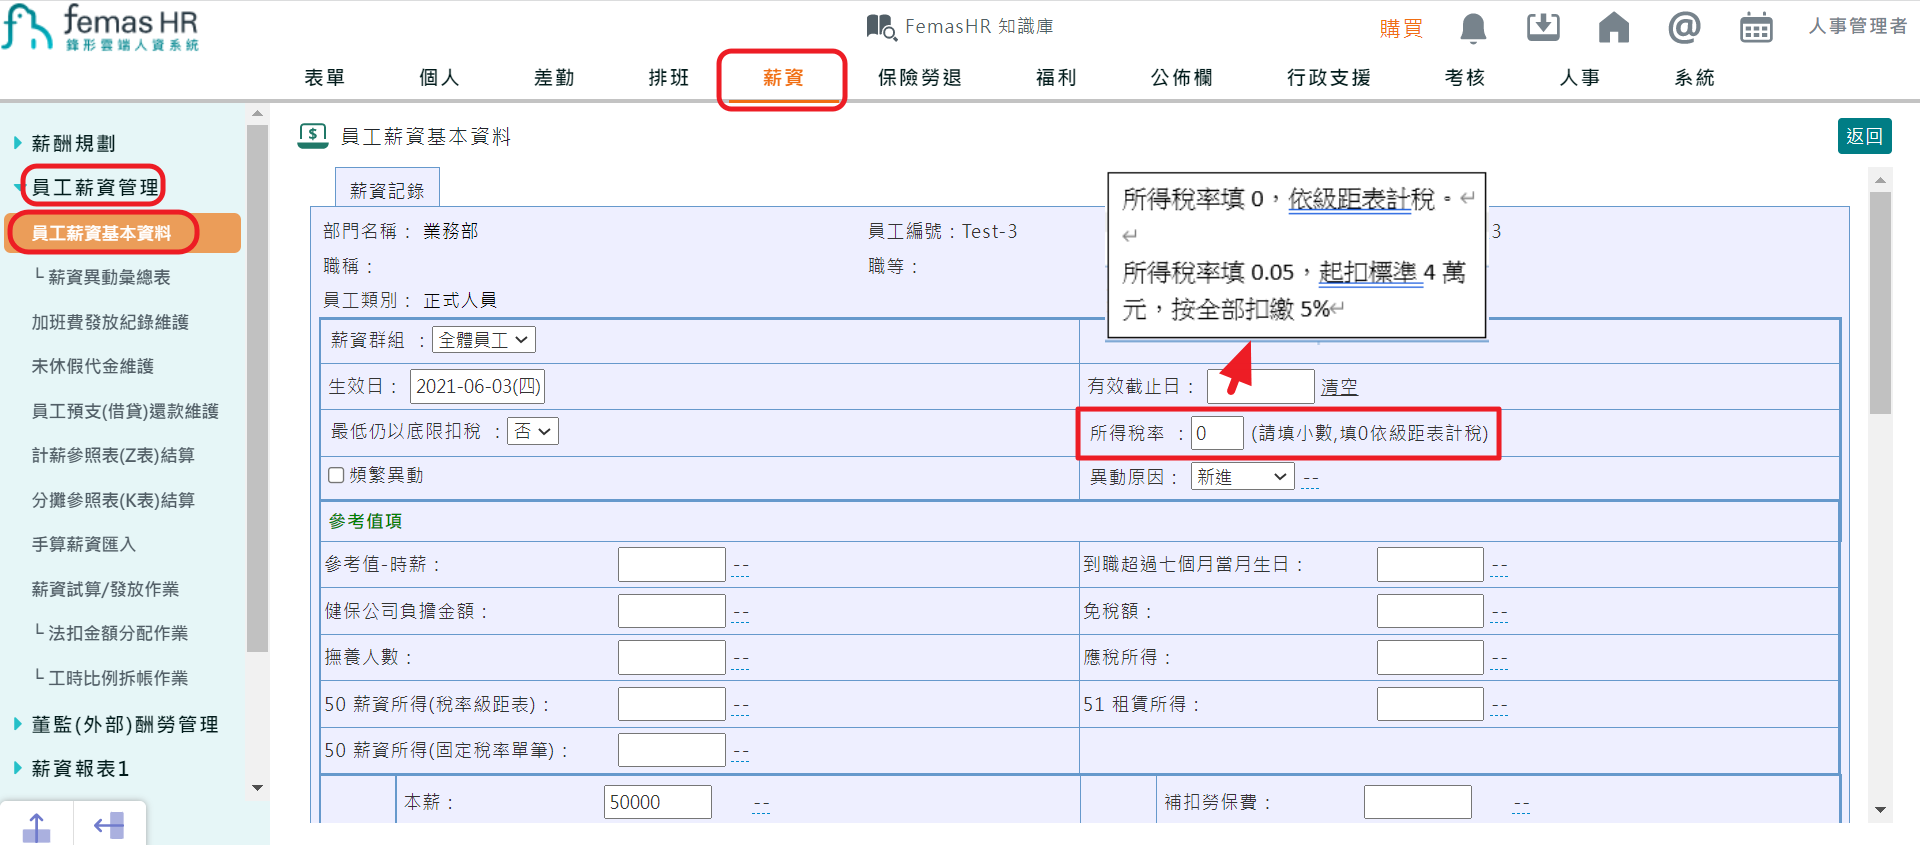Click the 所得稅率 input field
The image size is (1920, 845).
coord(1216,433)
